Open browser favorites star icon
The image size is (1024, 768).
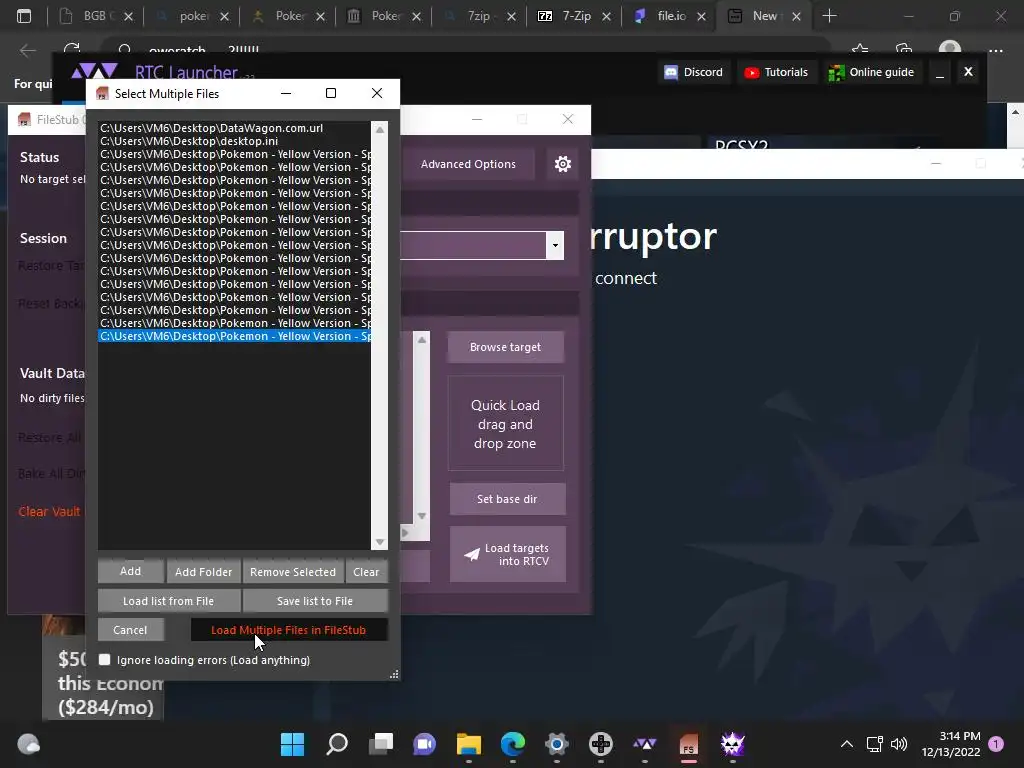coord(860,50)
